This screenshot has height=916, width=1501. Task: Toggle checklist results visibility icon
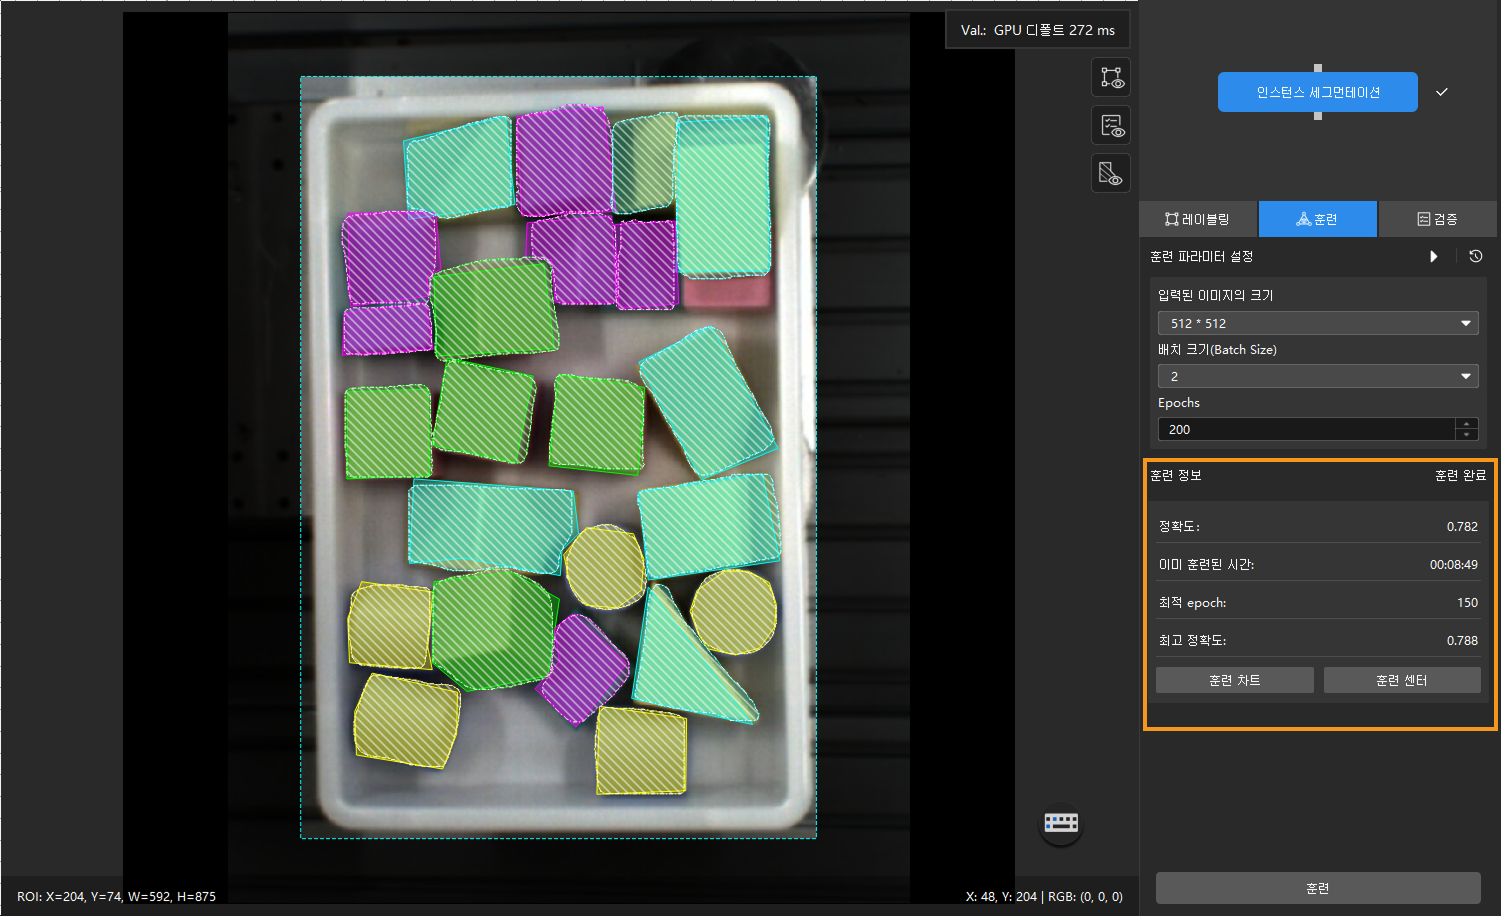1111,126
